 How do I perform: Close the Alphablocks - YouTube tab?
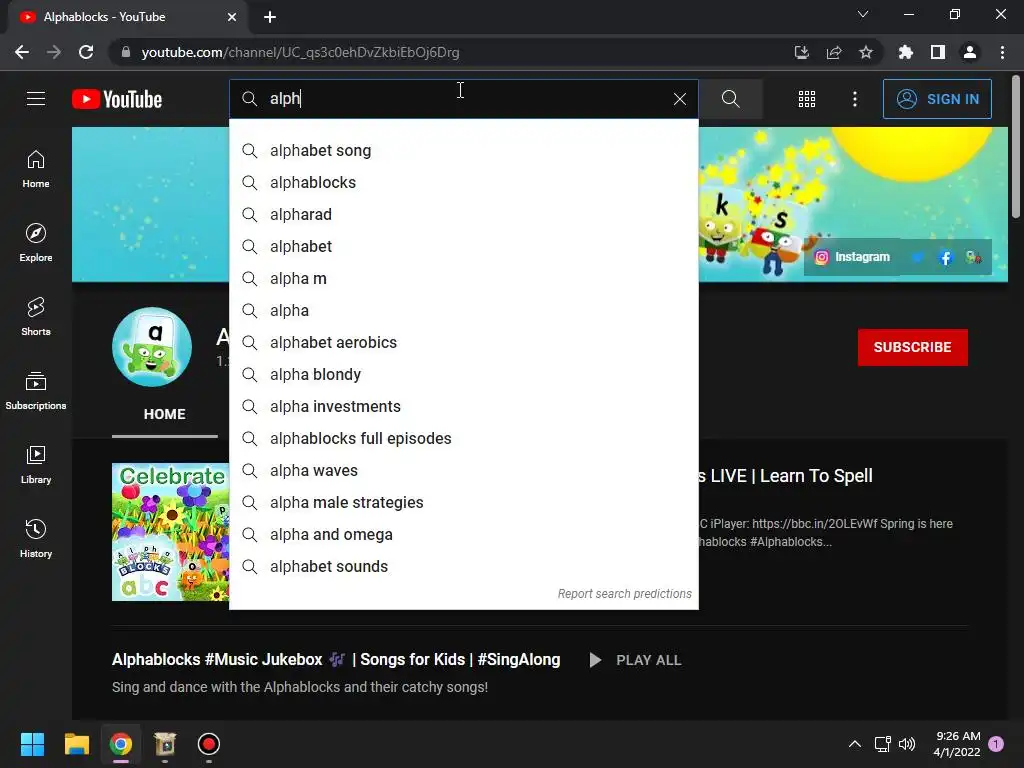(x=232, y=17)
